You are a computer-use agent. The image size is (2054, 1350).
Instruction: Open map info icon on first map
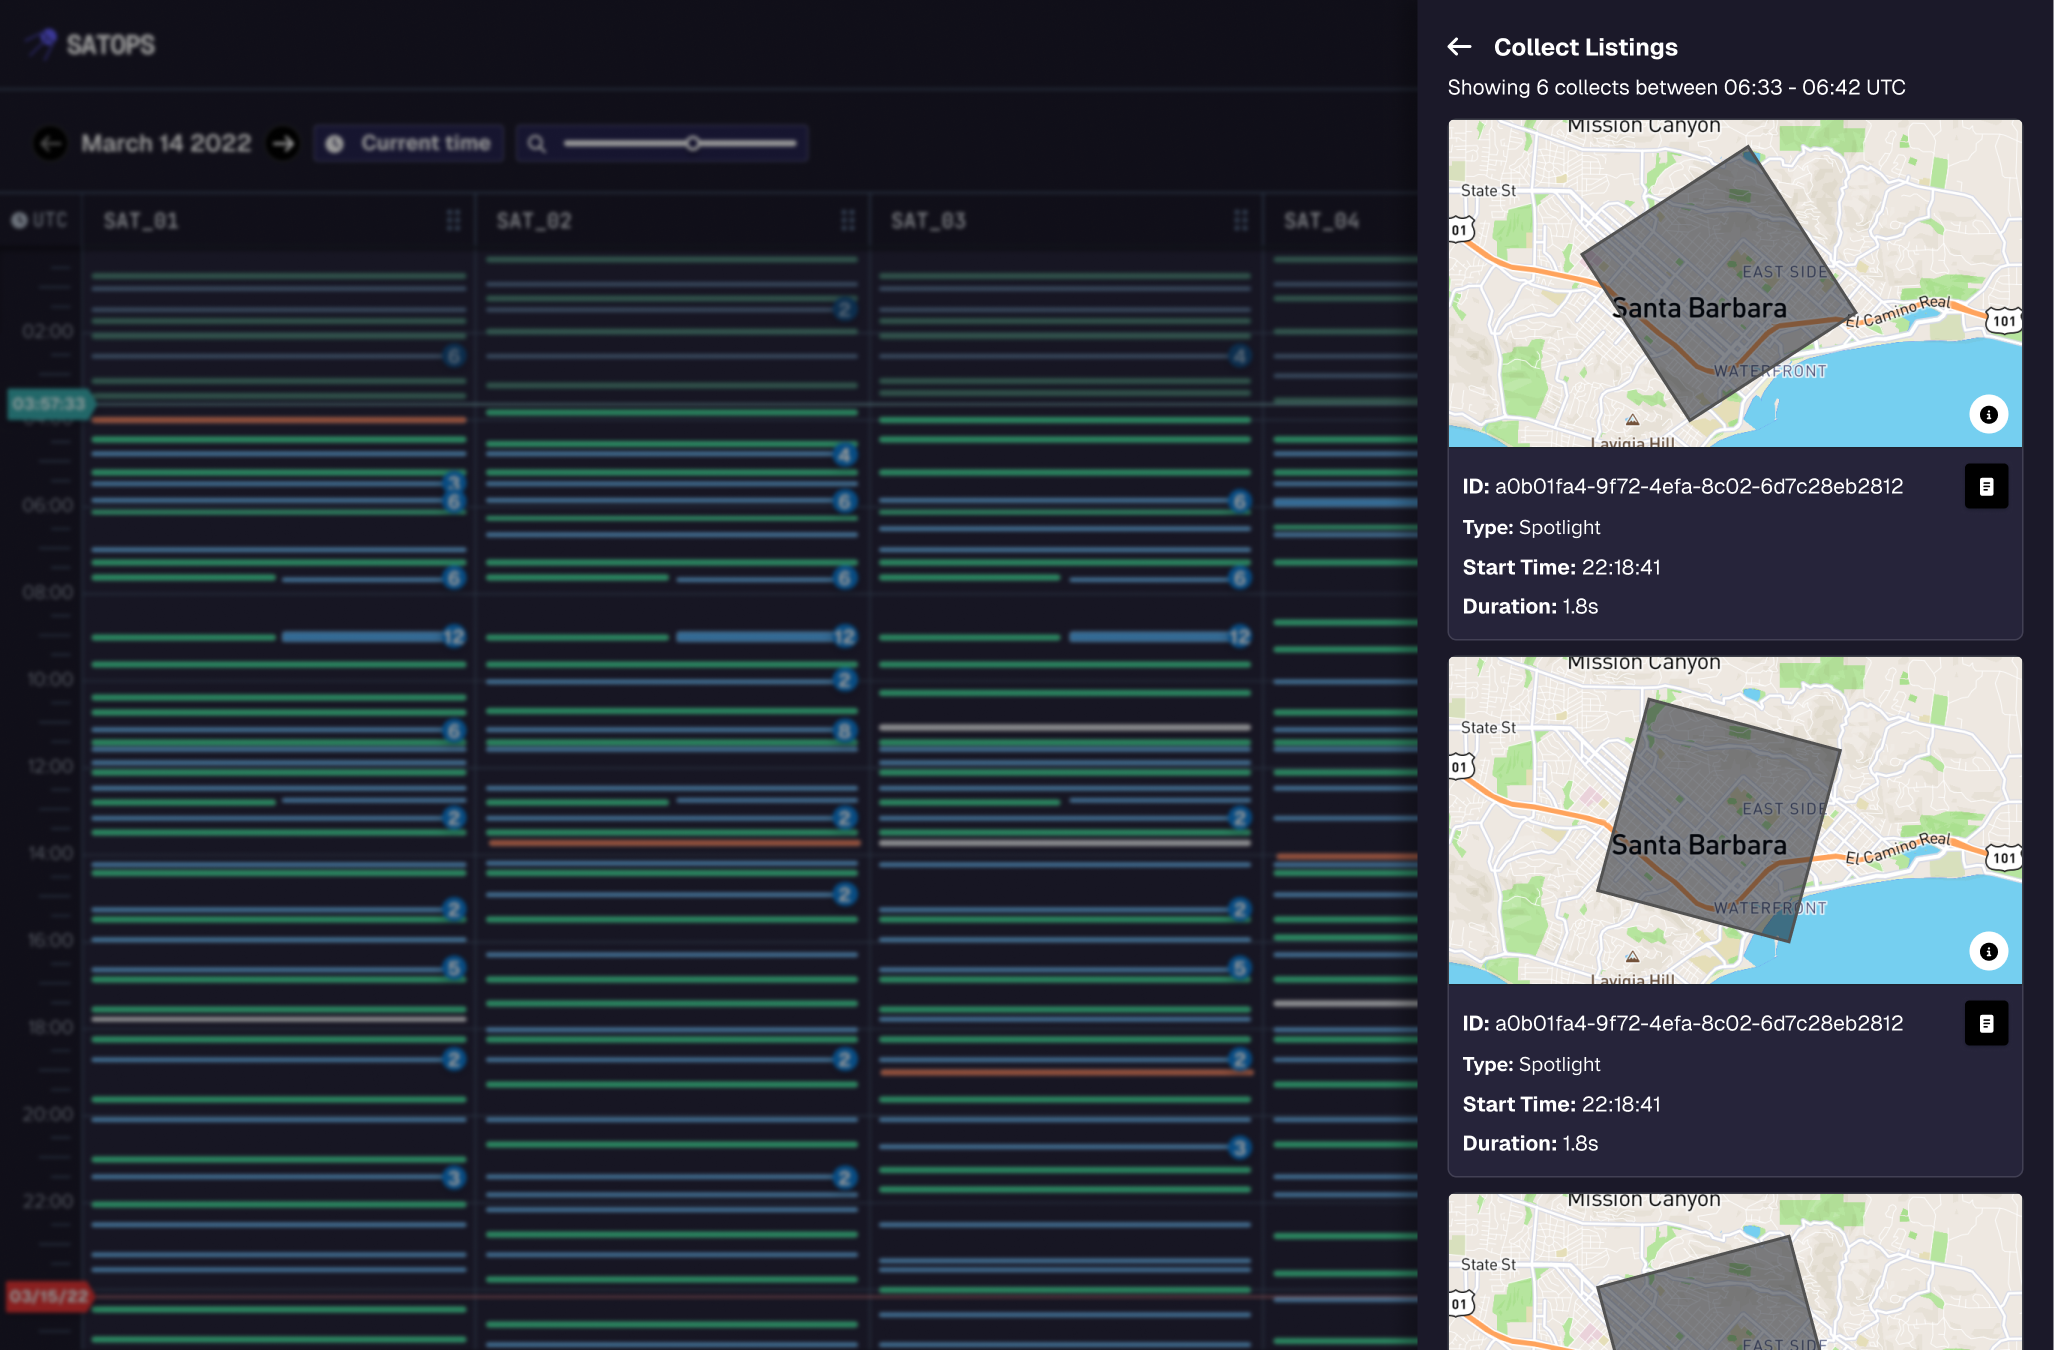click(x=1988, y=414)
